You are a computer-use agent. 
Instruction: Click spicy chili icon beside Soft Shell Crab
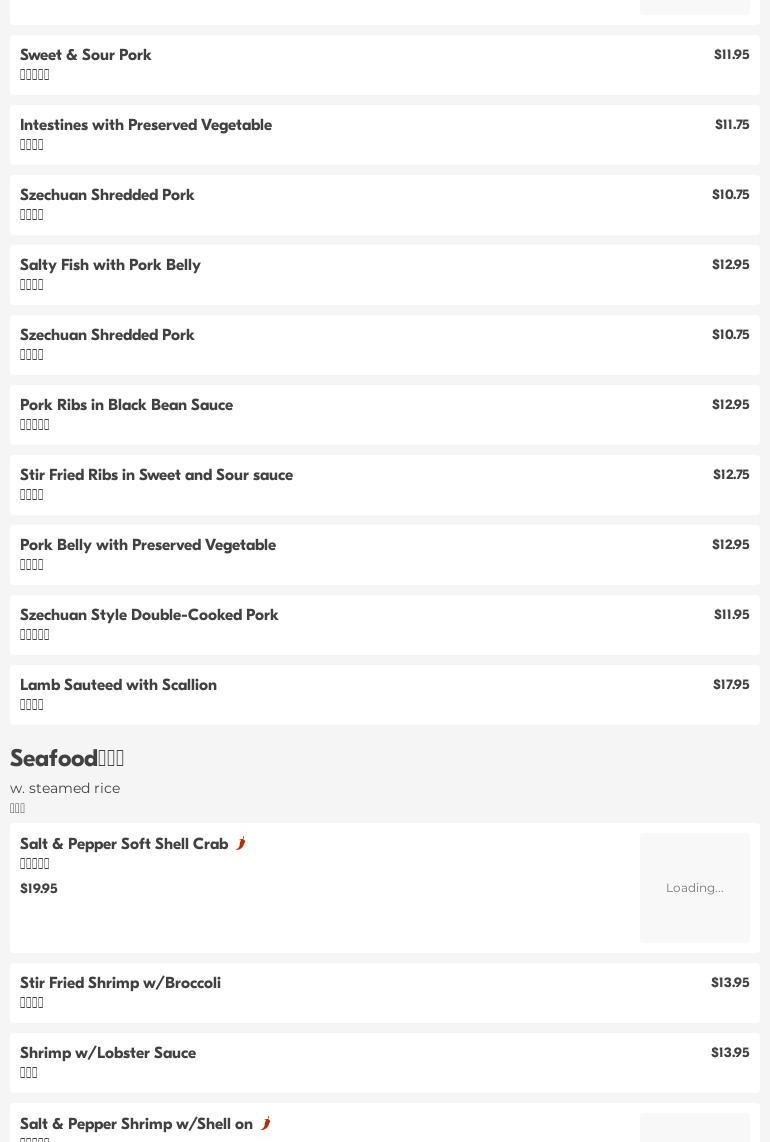(x=241, y=844)
